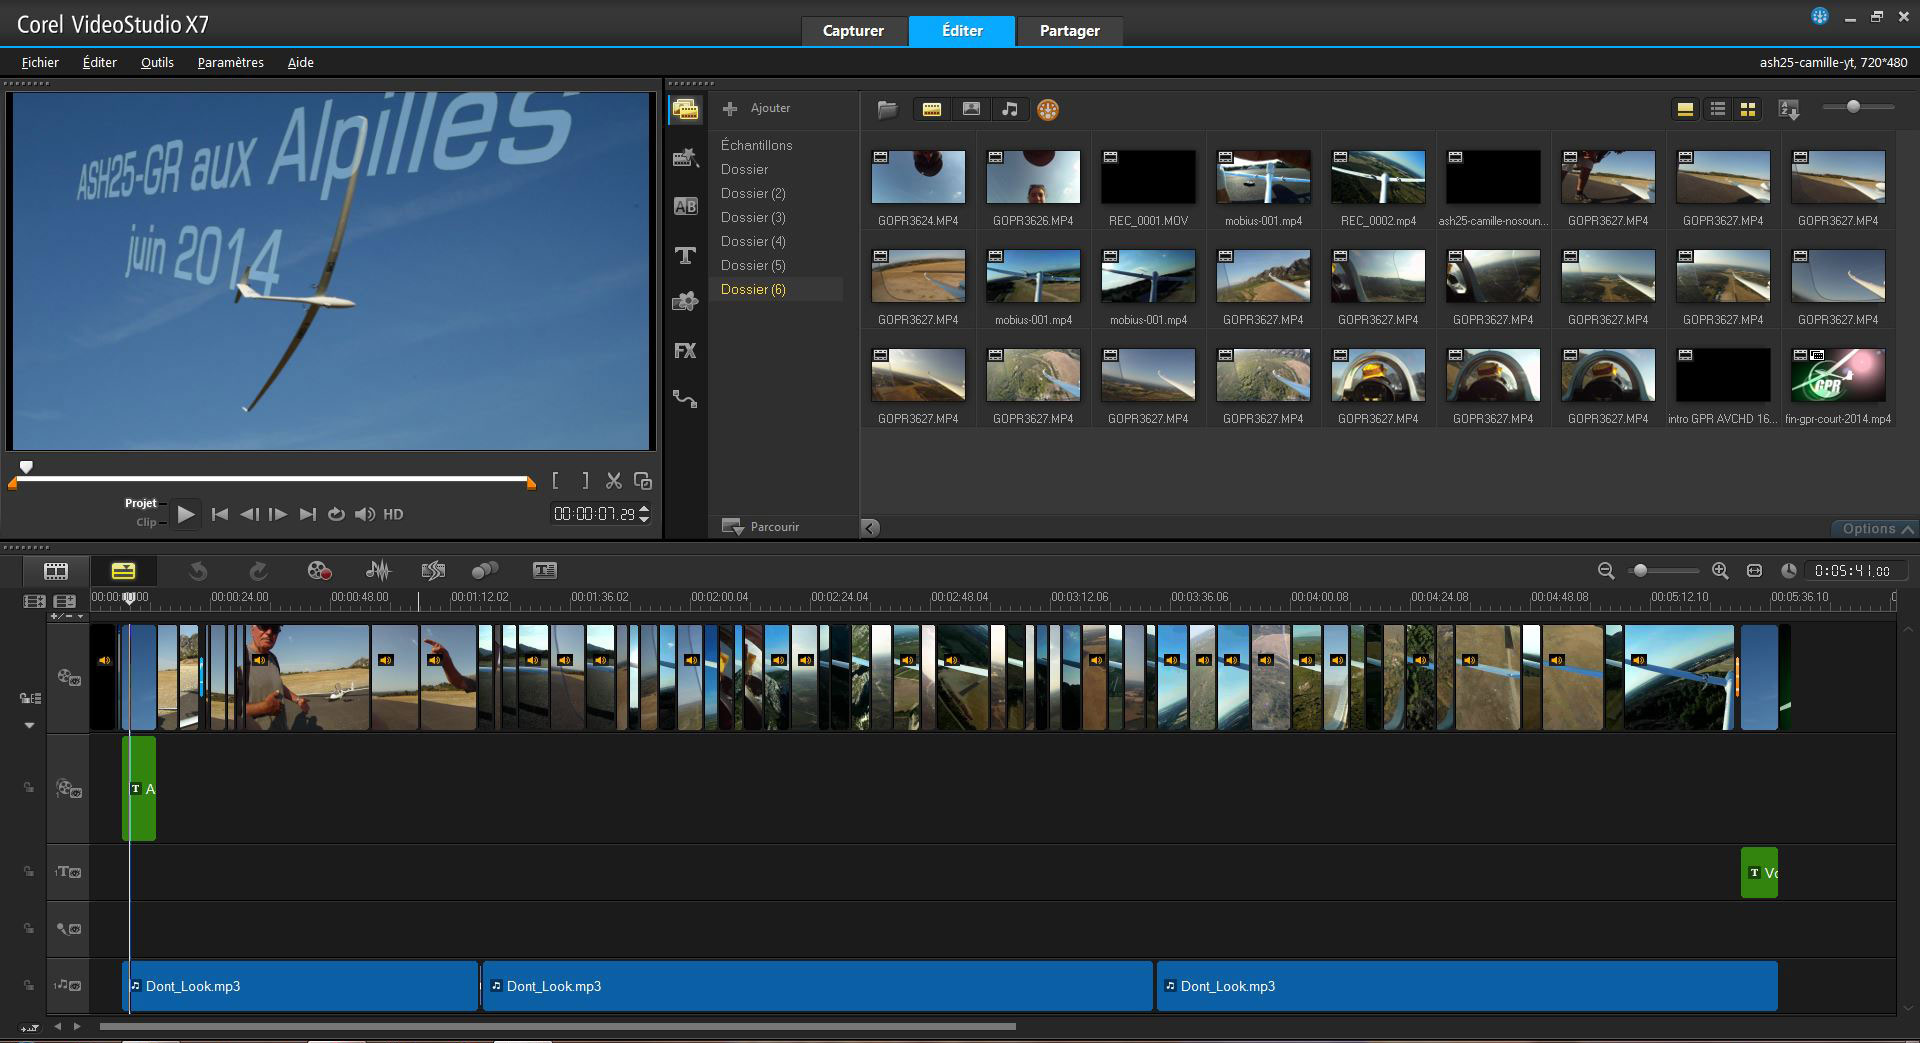Toggle repeat playback
Screen dimensions: 1920x1043
point(336,515)
